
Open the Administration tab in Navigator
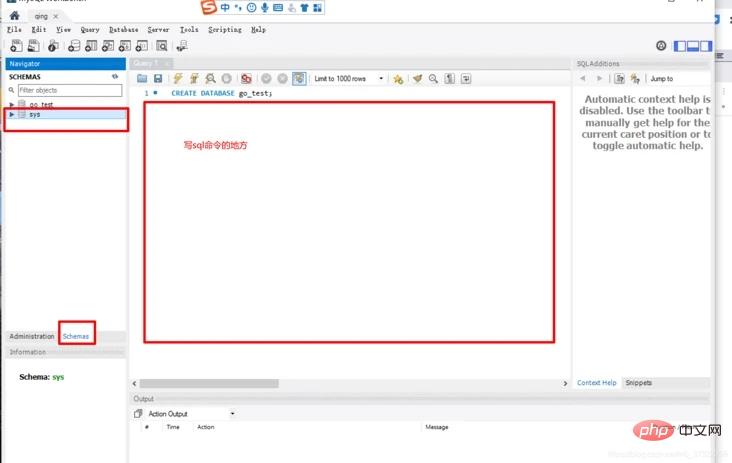[32, 336]
